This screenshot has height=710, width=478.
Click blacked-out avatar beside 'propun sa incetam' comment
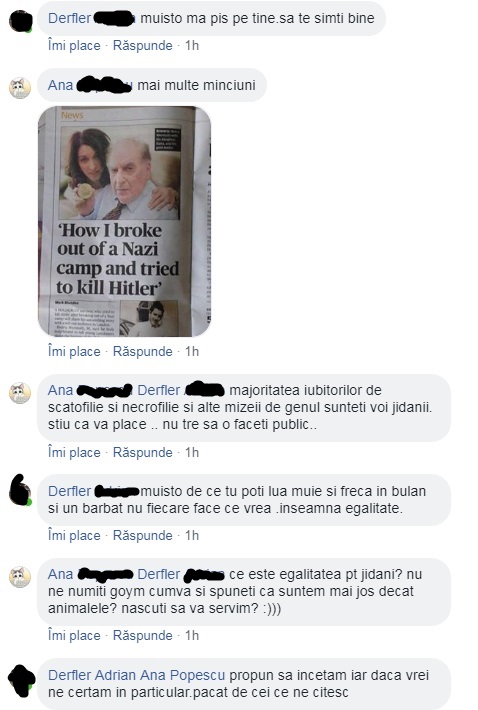[21, 681]
